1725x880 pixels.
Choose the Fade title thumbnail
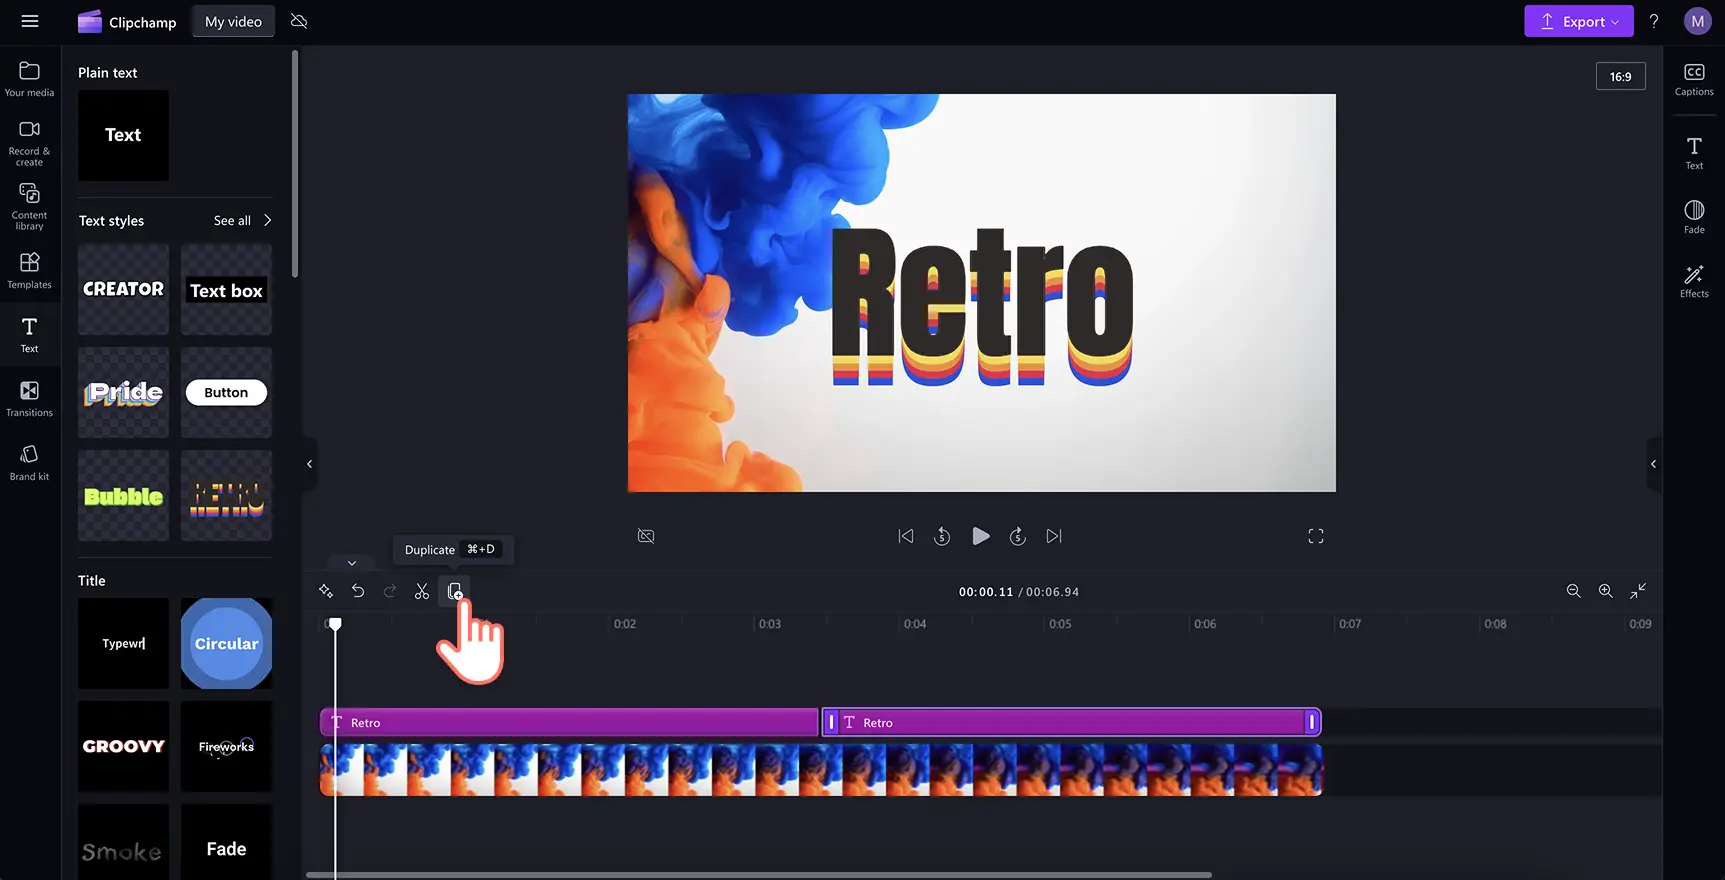click(226, 842)
